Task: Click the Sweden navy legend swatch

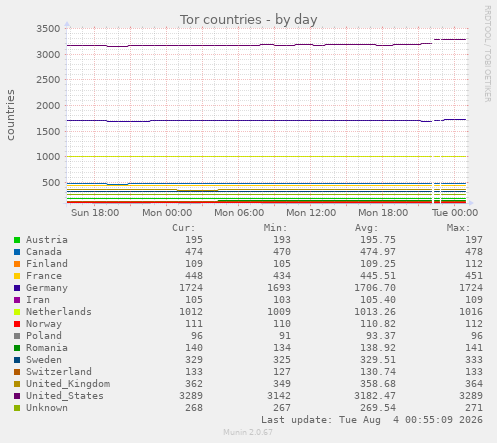Action: pyautogui.click(x=17, y=360)
